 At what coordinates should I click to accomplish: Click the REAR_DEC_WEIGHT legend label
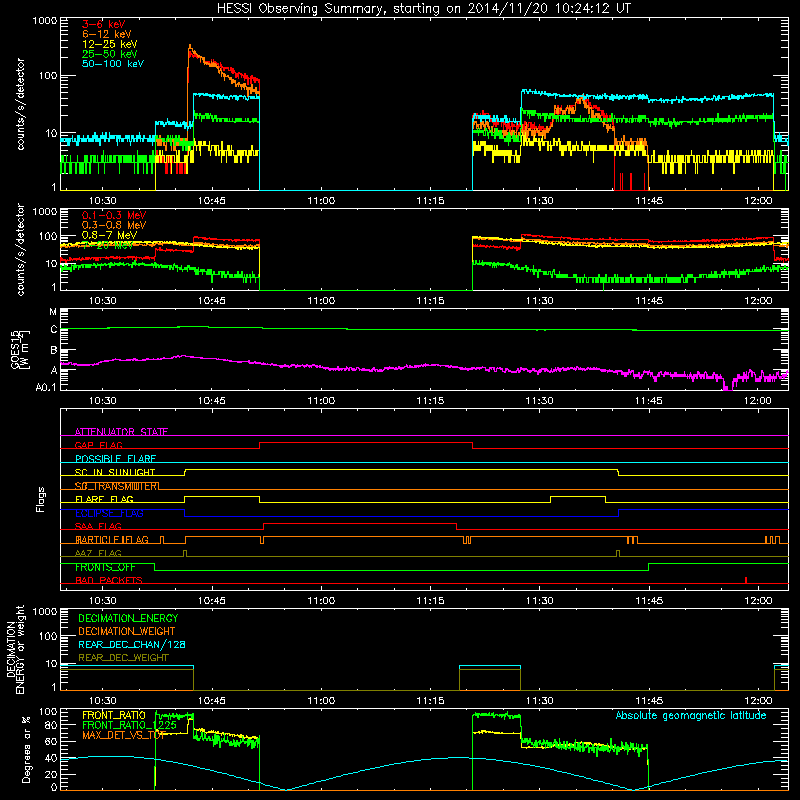[x=123, y=658]
